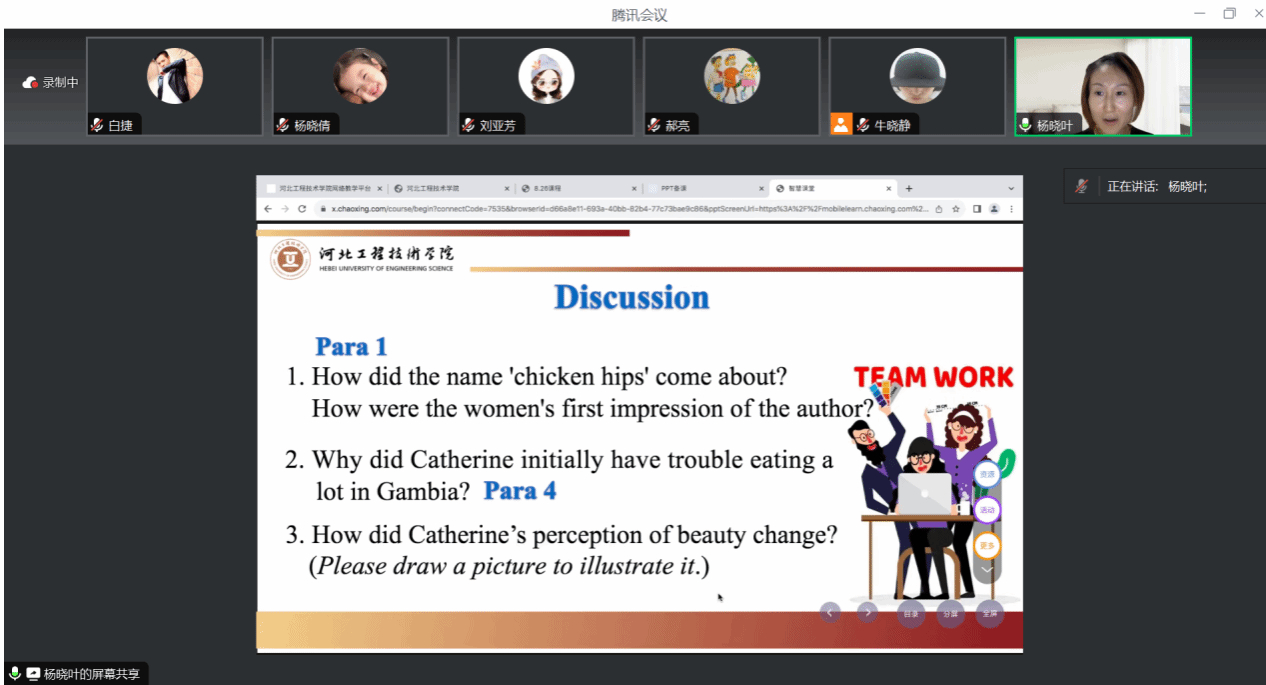Open the Chrome three-dot menu
This screenshot has height=685, width=1266.
1011,209
